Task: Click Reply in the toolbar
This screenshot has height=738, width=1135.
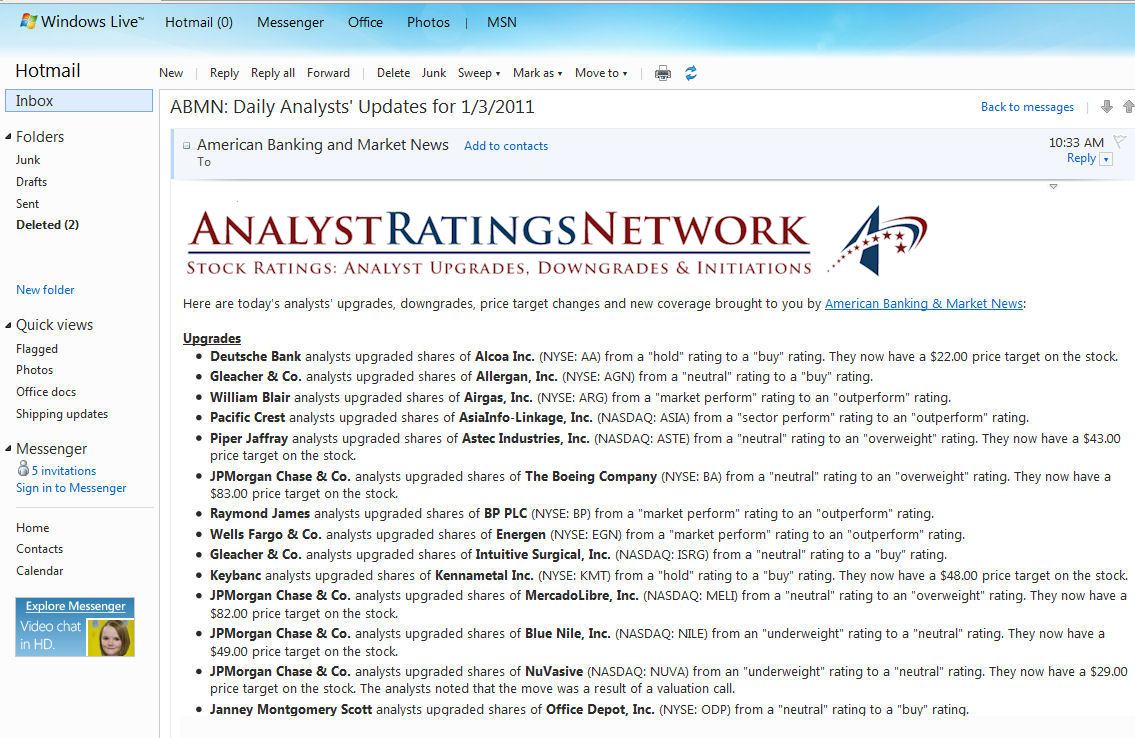Action: click(x=224, y=73)
